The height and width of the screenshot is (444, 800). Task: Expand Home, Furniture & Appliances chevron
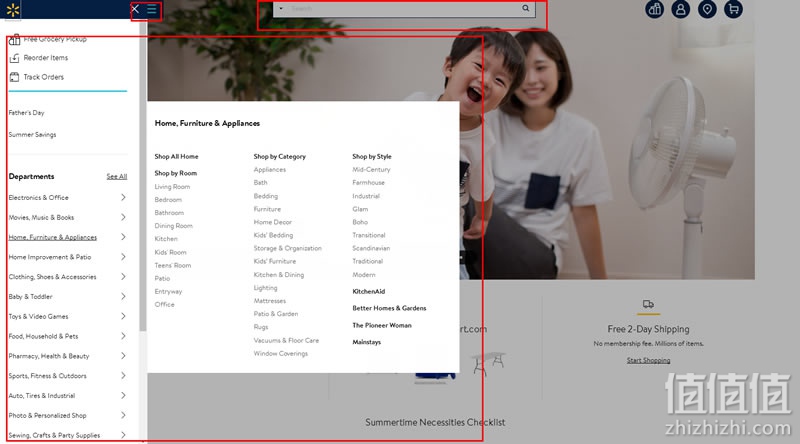tap(123, 237)
